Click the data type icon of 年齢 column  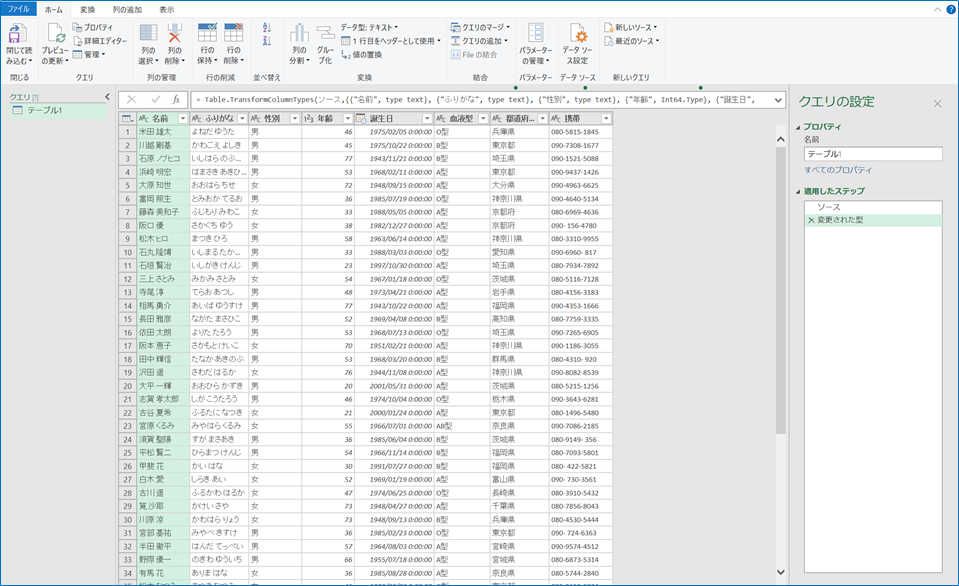point(309,119)
